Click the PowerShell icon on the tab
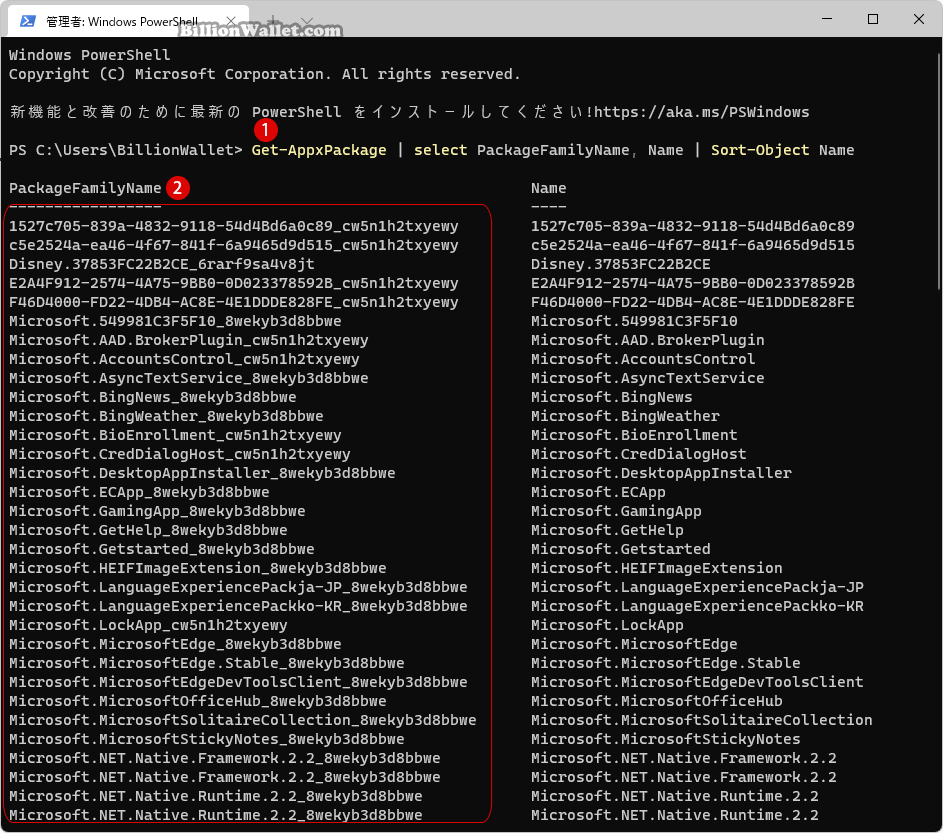The width and height of the screenshot is (943, 833). tap(28, 22)
